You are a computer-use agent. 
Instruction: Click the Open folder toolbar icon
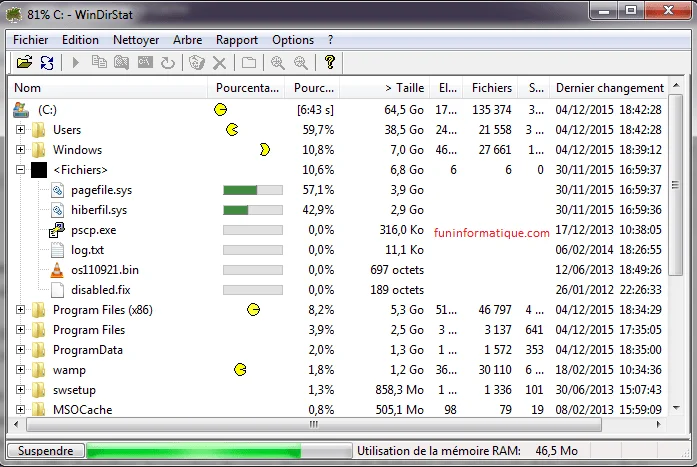click(24, 63)
